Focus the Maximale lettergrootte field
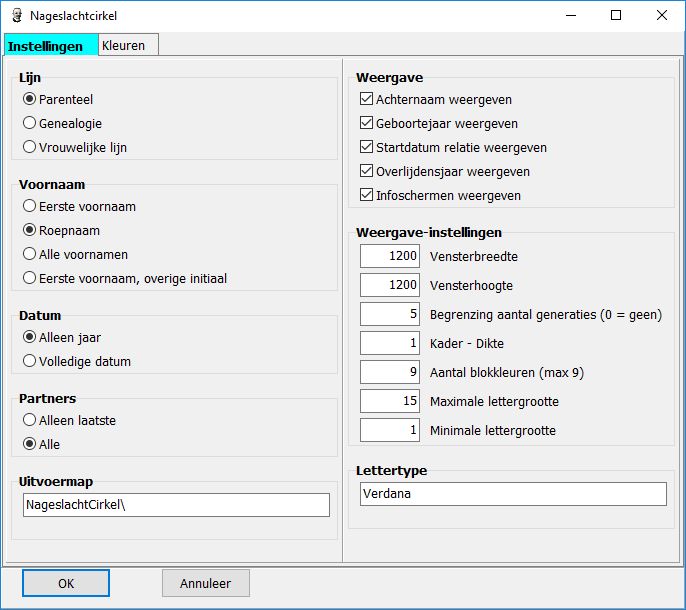The width and height of the screenshot is (686, 610). tap(390, 402)
